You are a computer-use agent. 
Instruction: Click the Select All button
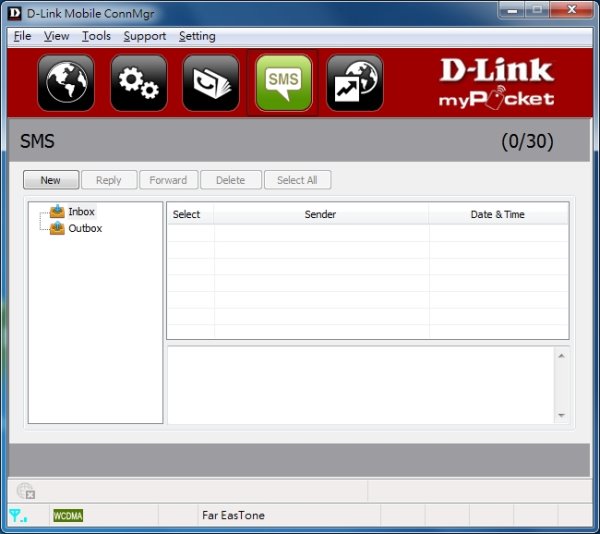tap(297, 180)
